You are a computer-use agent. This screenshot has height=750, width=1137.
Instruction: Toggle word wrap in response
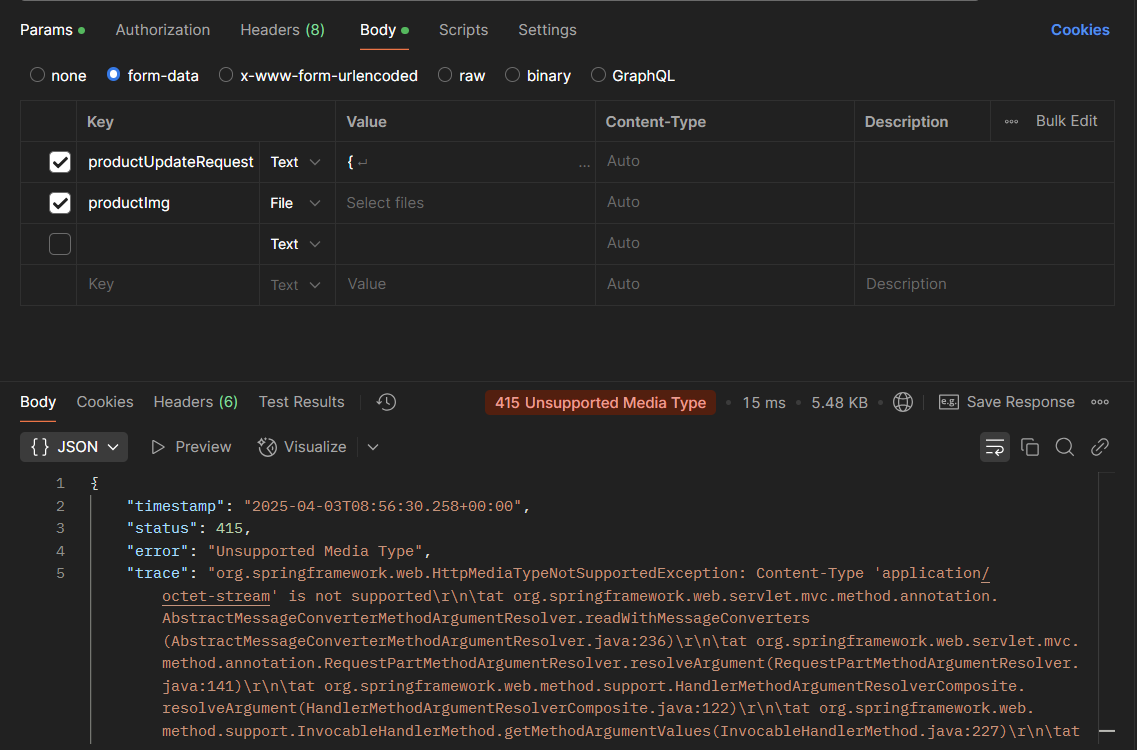click(x=995, y=447)
